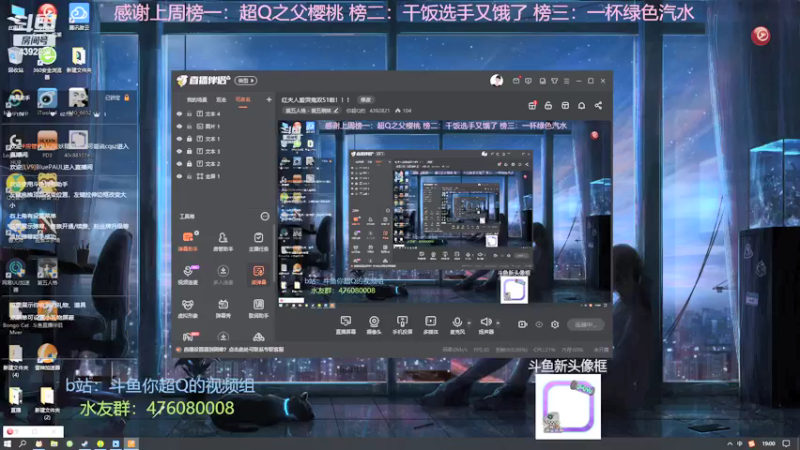The height and width of the screenshot is (450, 800).
Task: Add a 摄像头 webcam source
Action: [374, 324]
